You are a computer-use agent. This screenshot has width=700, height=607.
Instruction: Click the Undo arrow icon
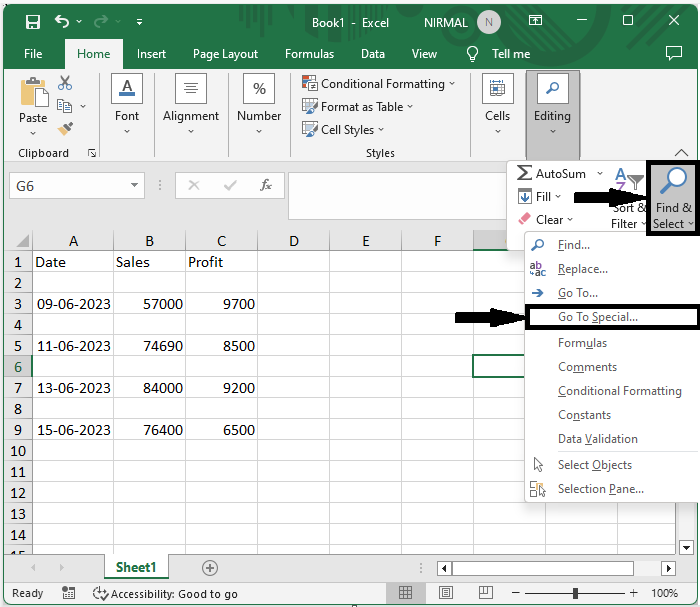tap(63, 21)
